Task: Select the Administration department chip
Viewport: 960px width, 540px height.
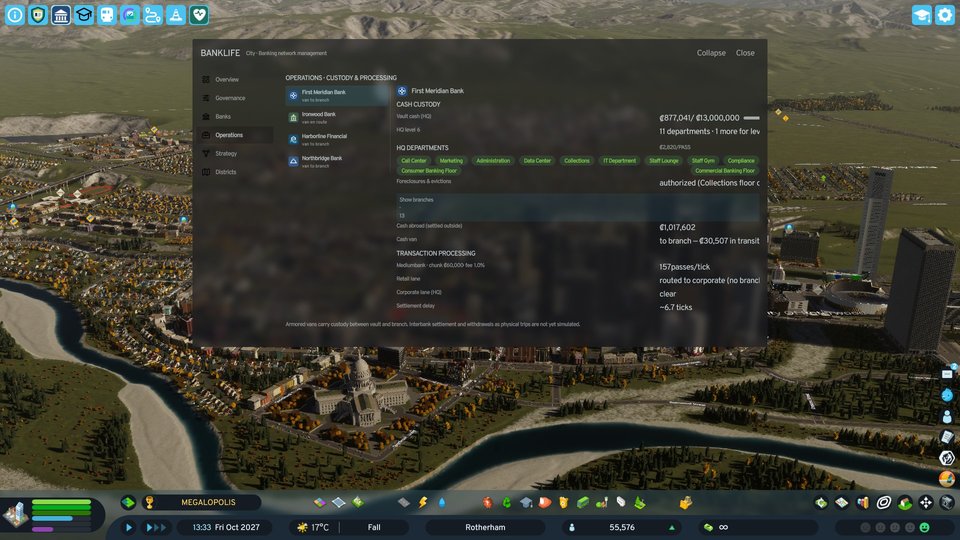Action: click(x=493, y=161)
